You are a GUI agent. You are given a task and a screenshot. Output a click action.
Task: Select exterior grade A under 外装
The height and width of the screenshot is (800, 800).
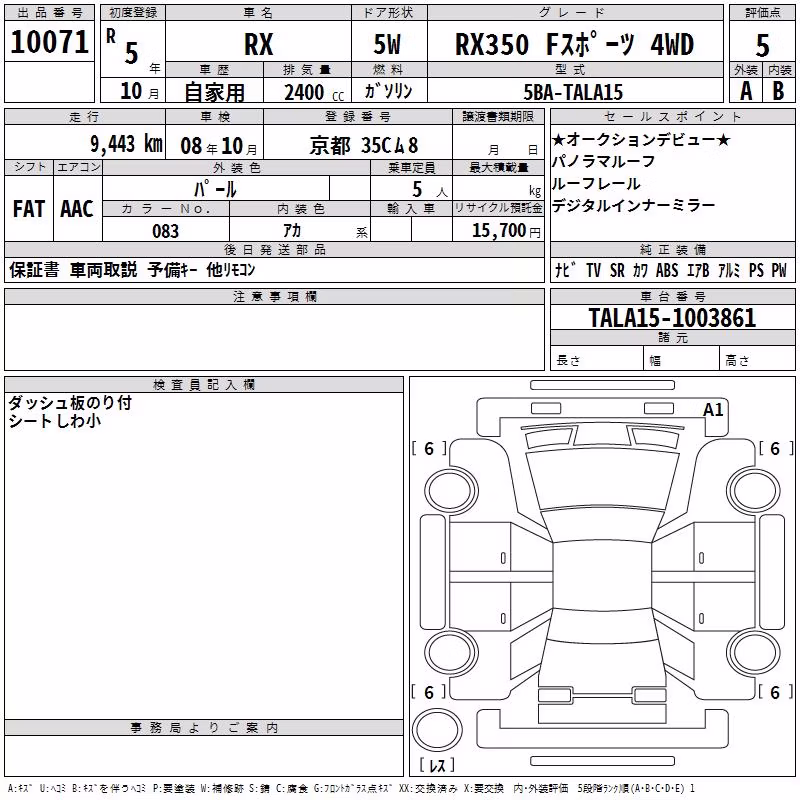coord(746,91)
